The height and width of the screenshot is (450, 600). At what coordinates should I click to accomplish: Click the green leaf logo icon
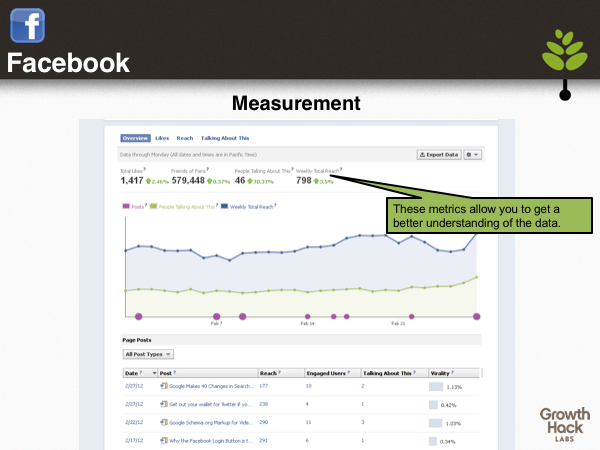(x=565, y=50)
